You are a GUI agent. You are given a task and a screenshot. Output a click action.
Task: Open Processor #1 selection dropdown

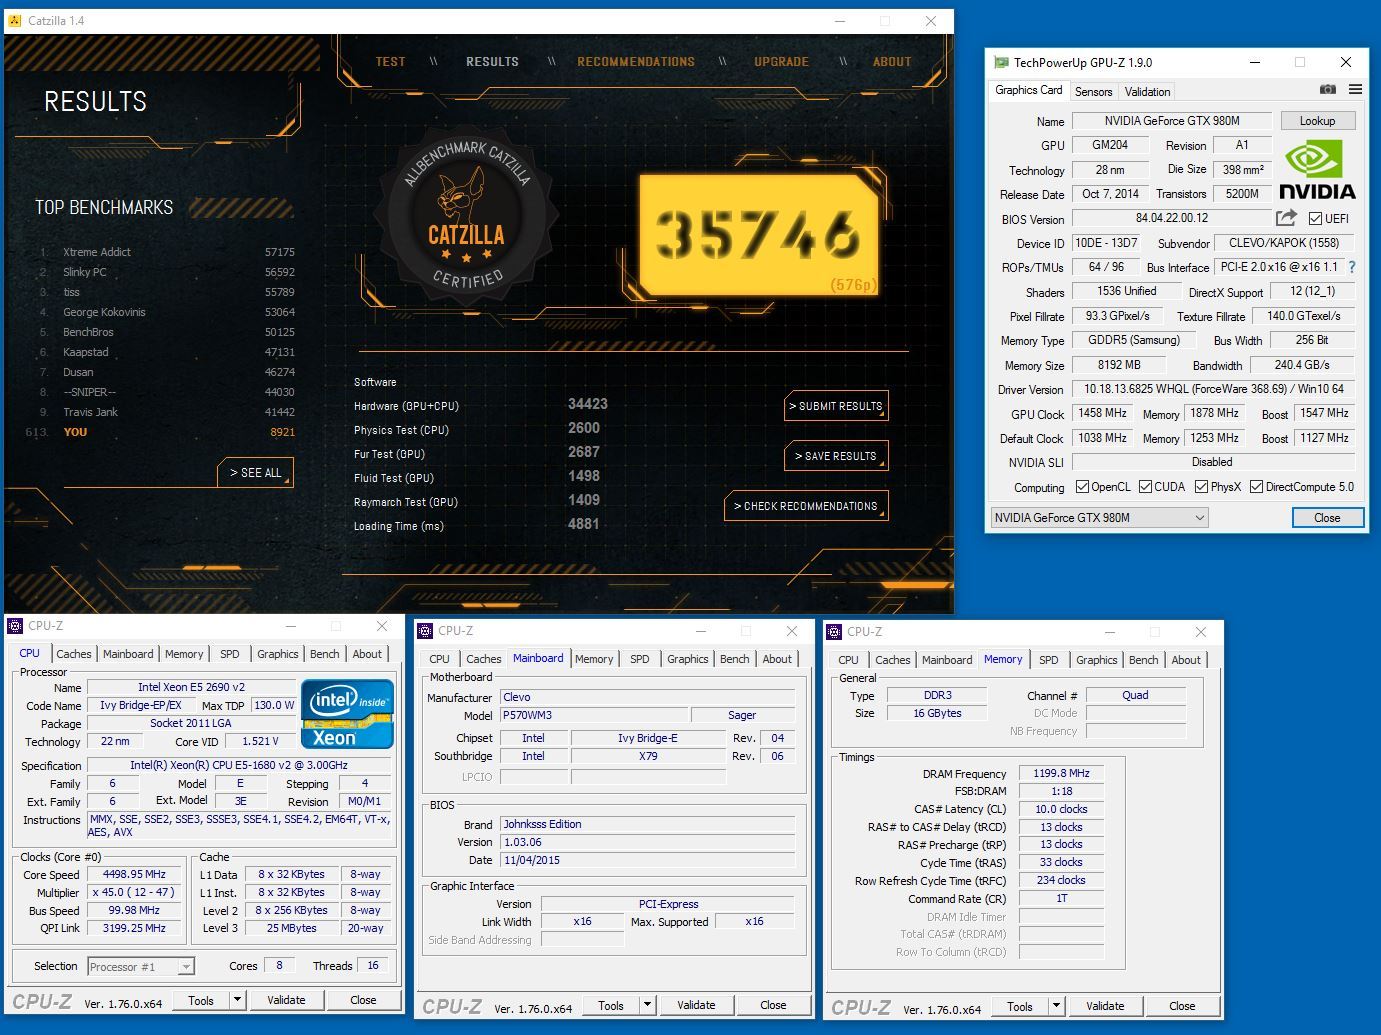pyautogui.click(x=140, y=967)
